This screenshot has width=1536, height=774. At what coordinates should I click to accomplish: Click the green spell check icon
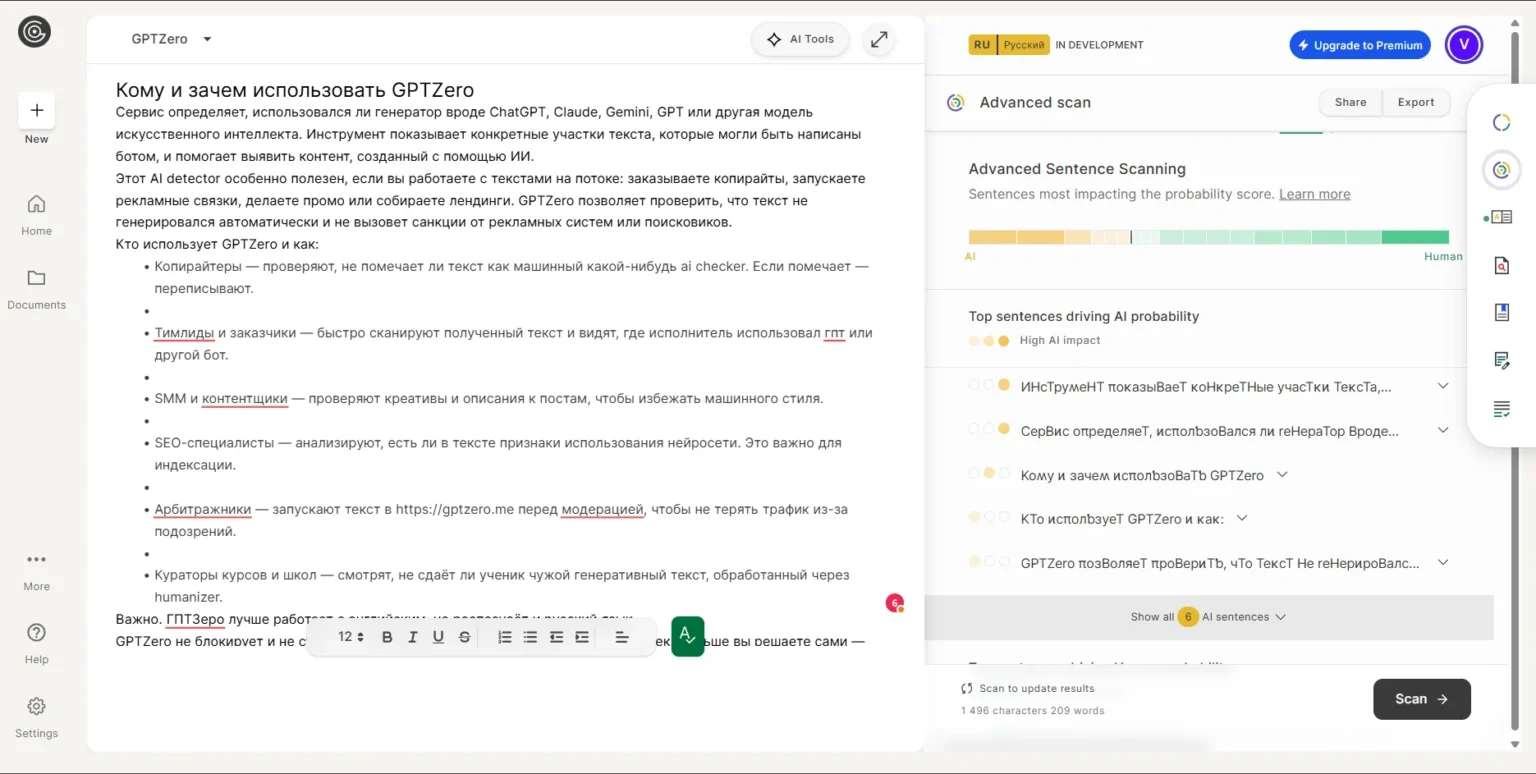[687, 636]
